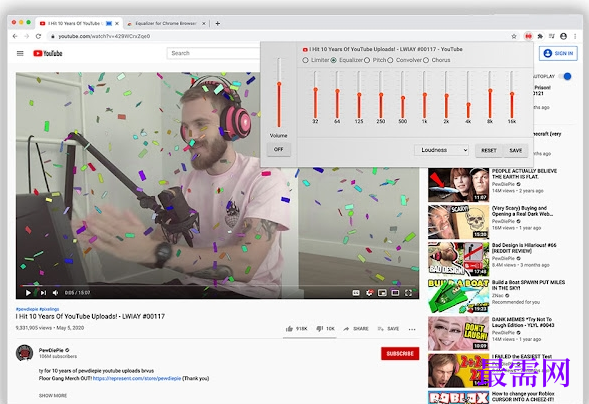Click the 4k band slider
Screen dimensions: 589x404
coord(468,94)
